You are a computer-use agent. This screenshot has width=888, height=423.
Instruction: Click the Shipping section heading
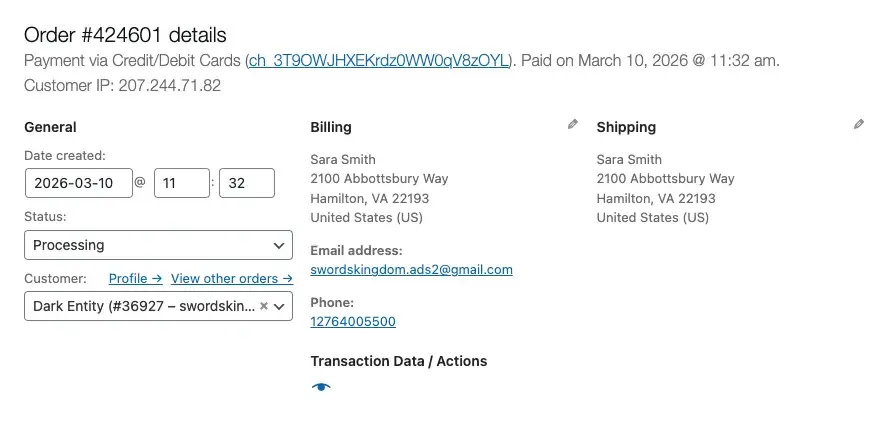point(626,127)
